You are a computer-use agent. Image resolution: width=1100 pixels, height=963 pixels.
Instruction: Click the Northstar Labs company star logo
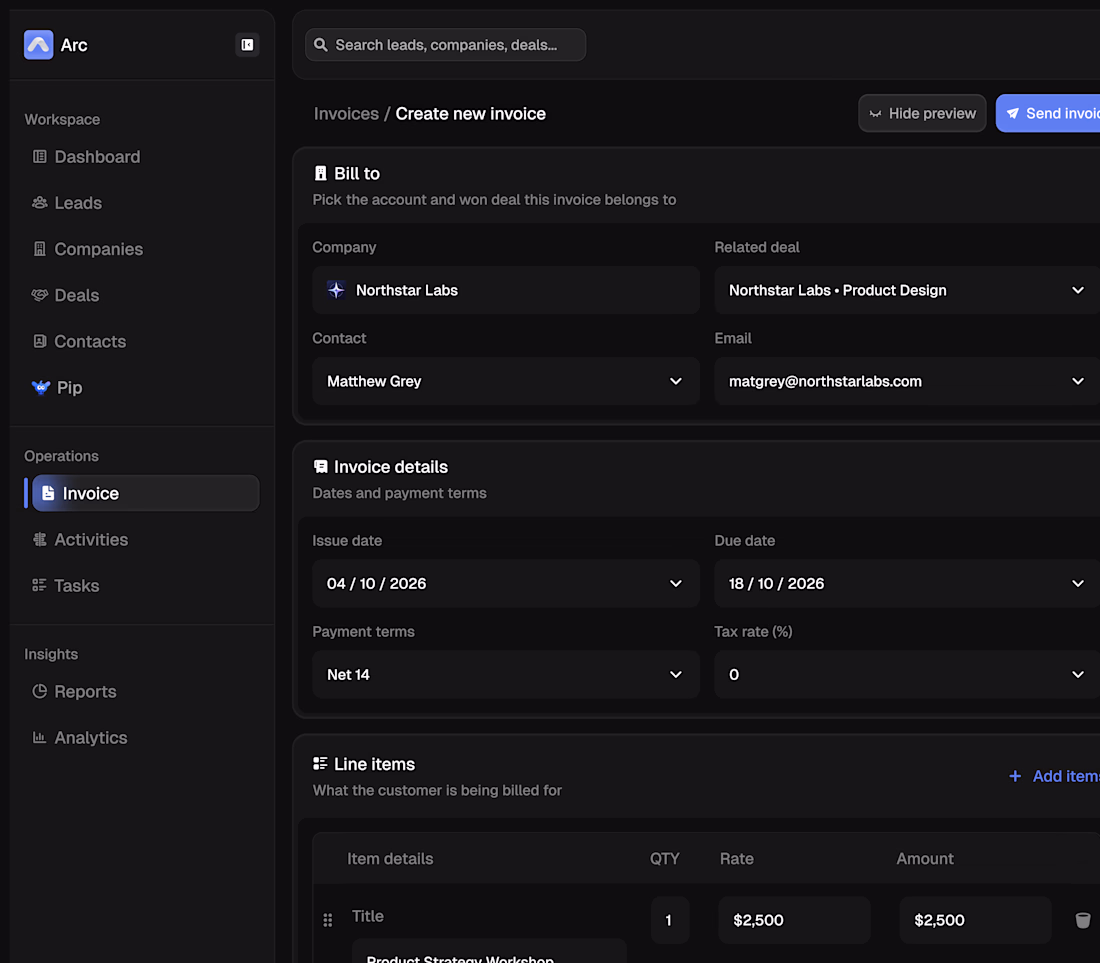tap(337, 290)
